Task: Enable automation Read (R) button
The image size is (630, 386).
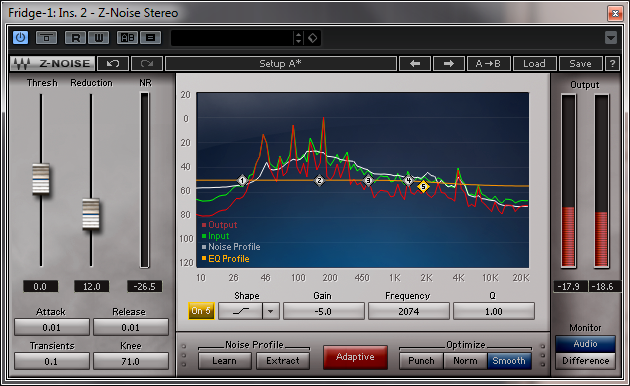Action: (76, 38)
